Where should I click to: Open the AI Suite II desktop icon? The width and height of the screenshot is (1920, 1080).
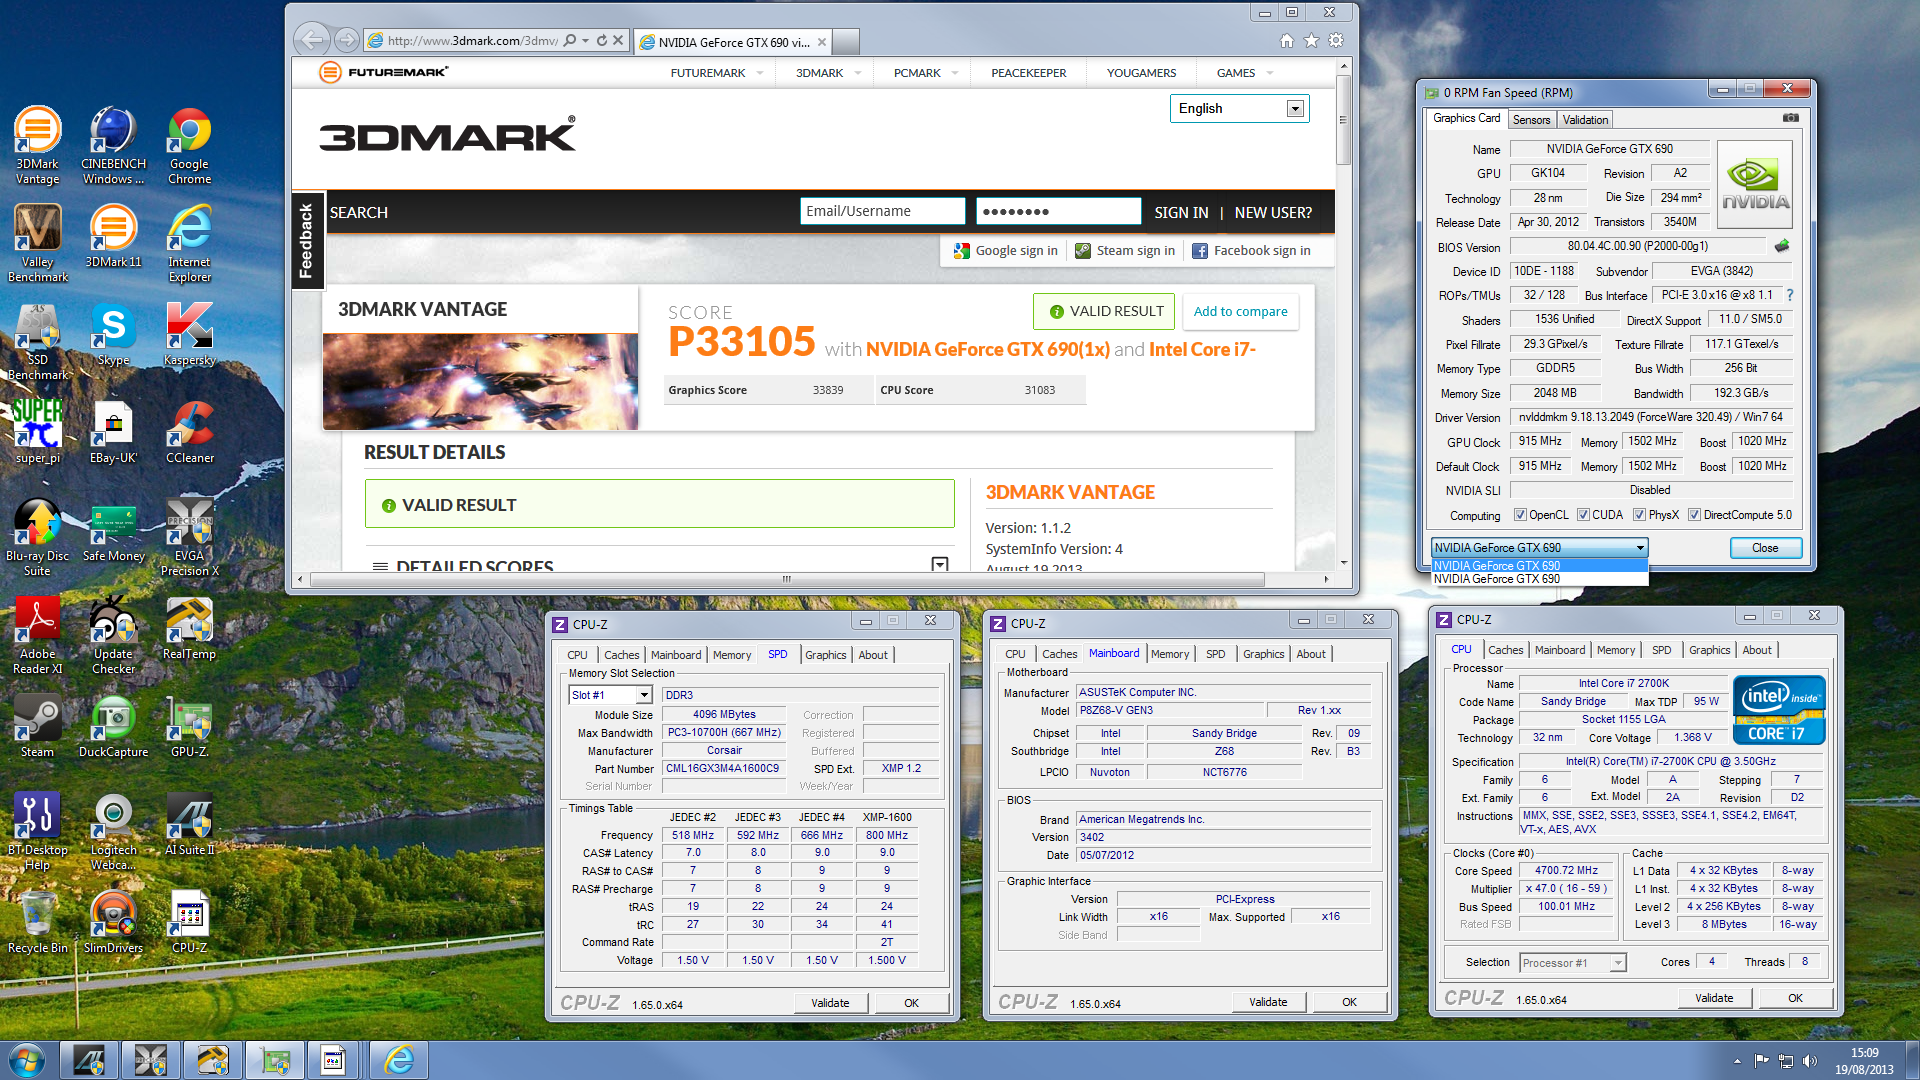[189, 825]
